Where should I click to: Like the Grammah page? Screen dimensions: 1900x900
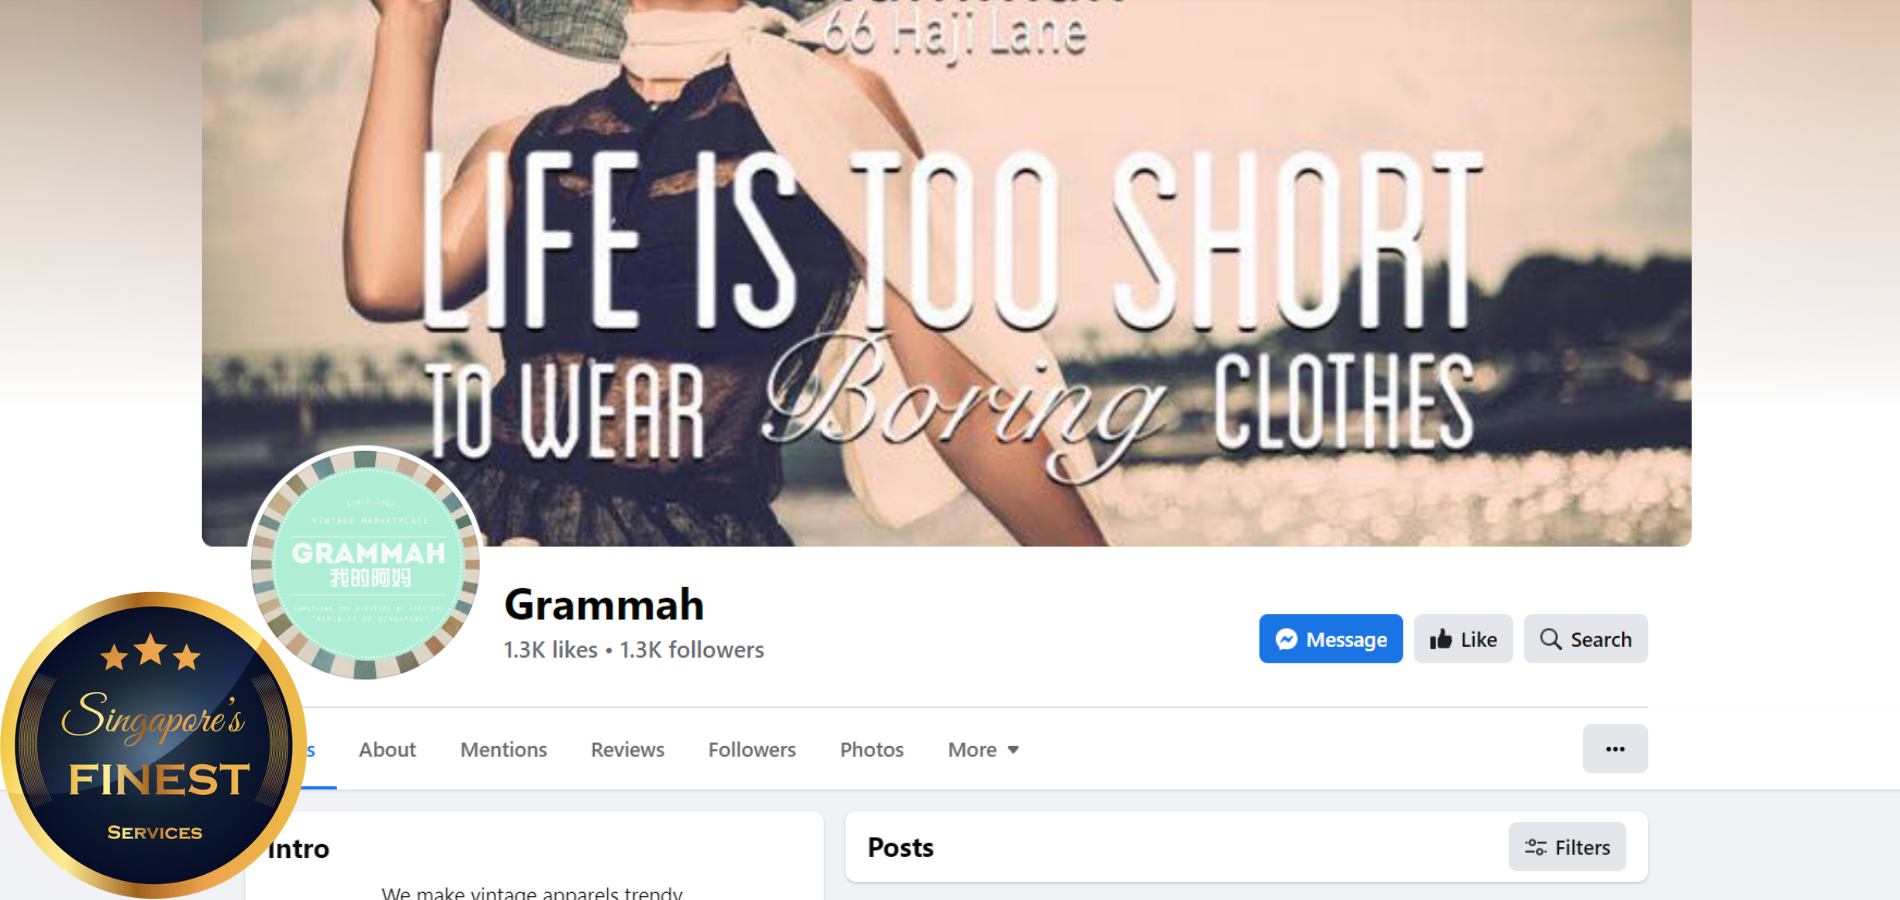[1463, 639]
